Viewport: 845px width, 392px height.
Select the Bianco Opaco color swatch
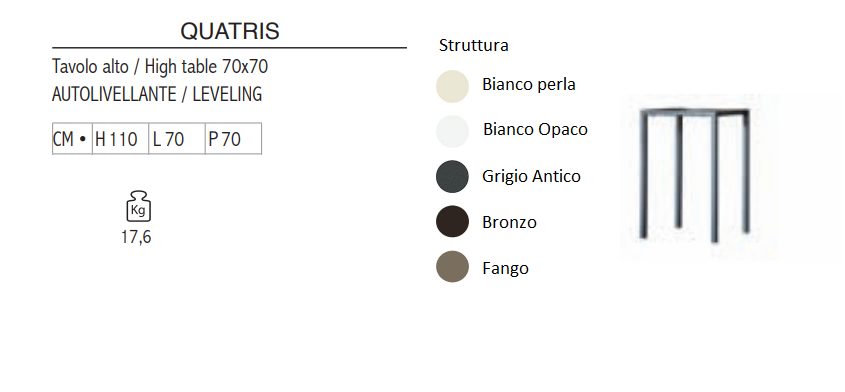point(452,131)
